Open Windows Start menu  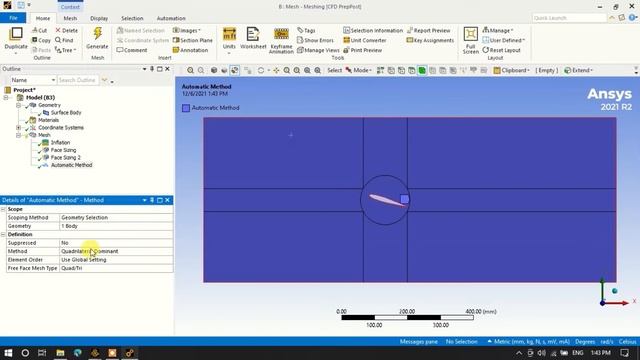8,353
